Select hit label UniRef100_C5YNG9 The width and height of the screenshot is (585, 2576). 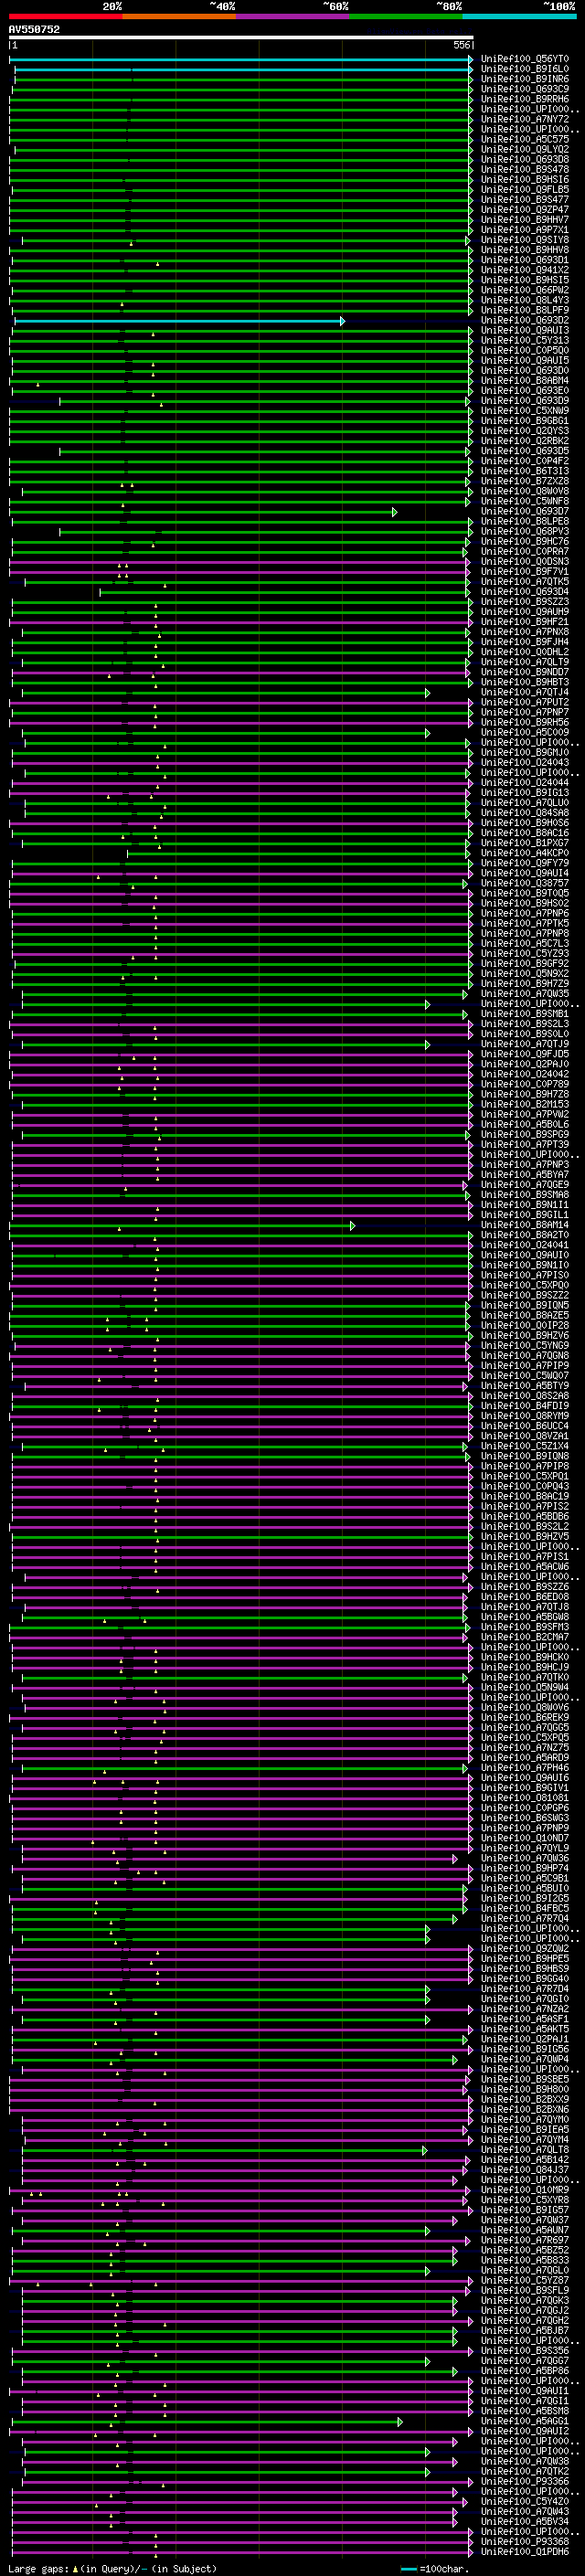pos(524,1345)
